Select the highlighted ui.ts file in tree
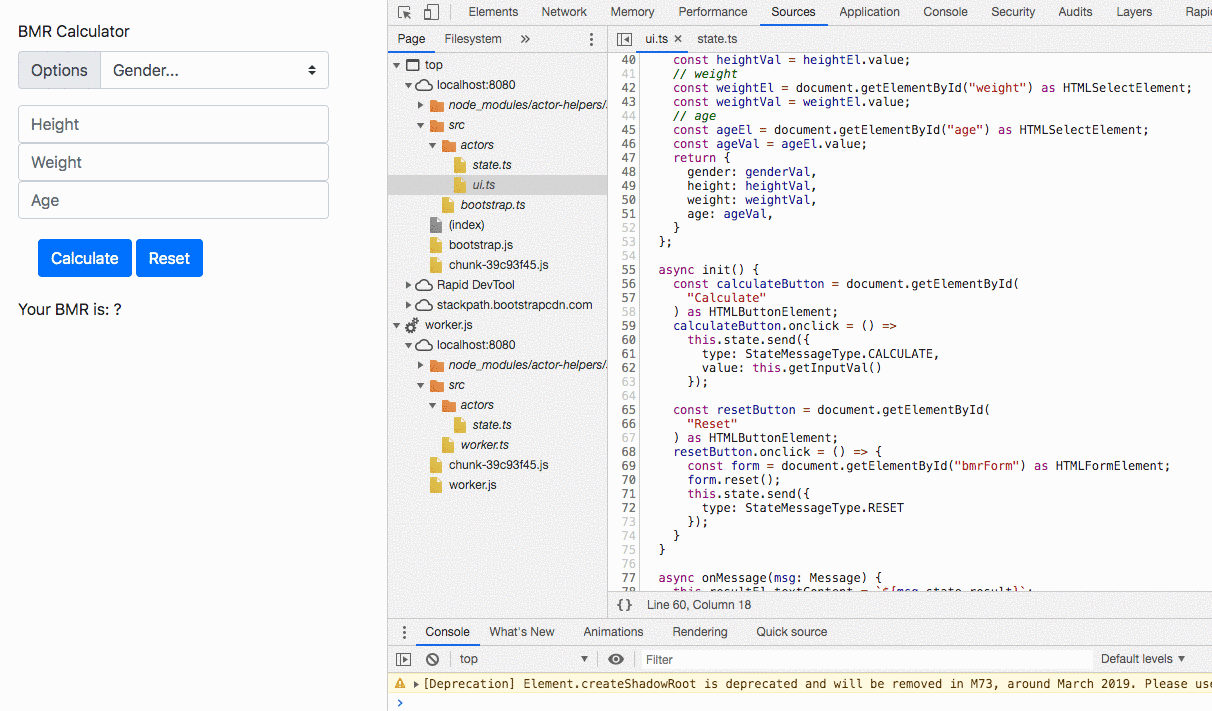 [497, 185]
